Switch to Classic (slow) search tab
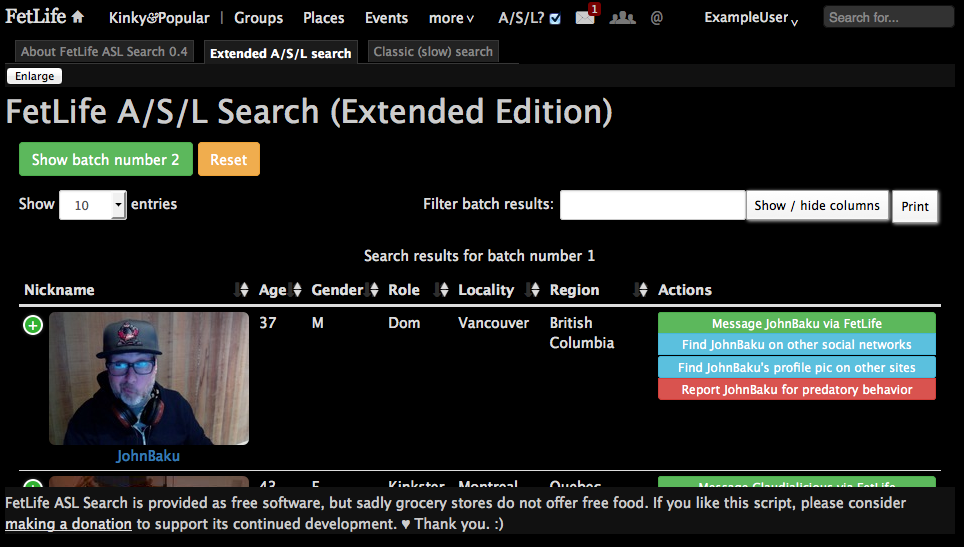This screenshot has height=547, width=964. (x=433, y=52)
